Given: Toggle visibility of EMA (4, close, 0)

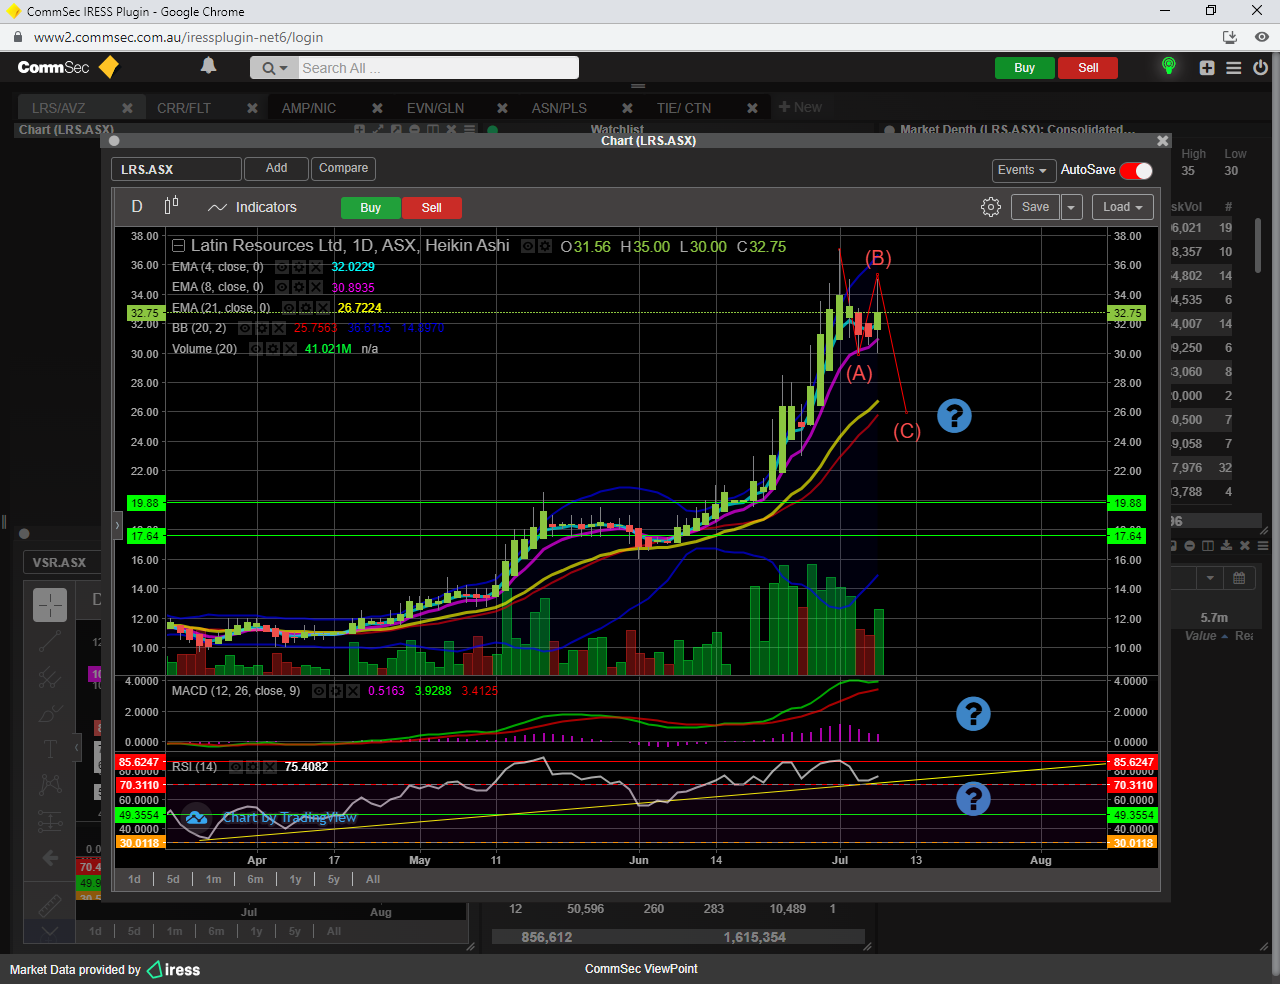Looking at the screenshot, I should pos(282,267).
